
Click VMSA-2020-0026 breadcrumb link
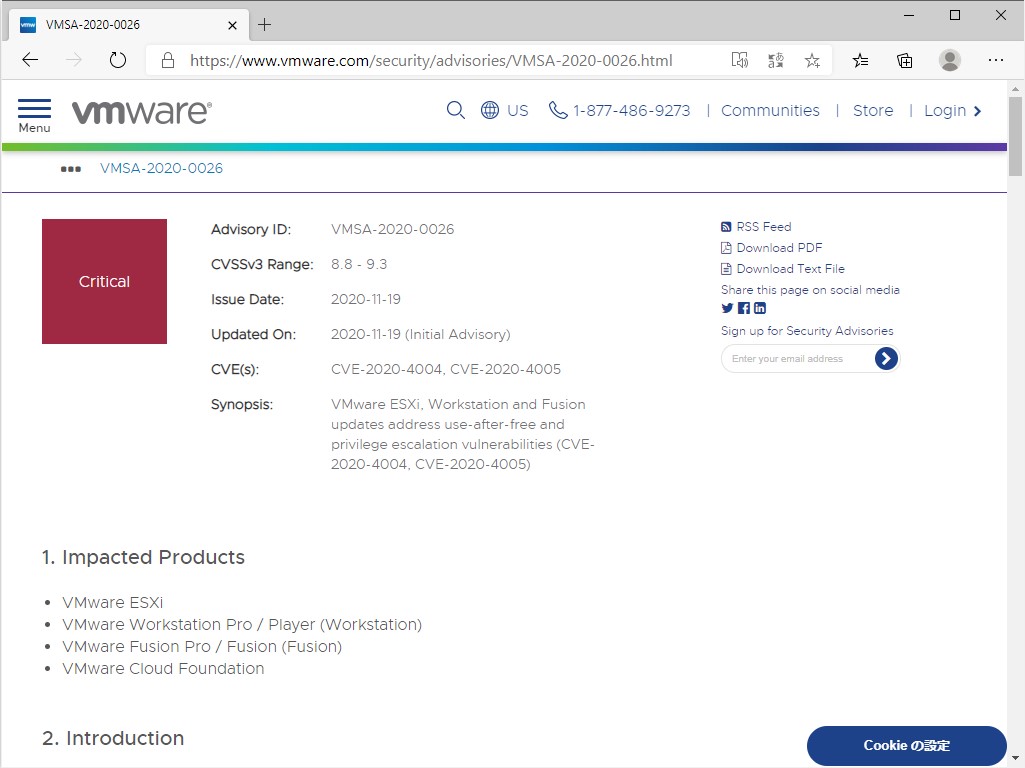[161, 168]
